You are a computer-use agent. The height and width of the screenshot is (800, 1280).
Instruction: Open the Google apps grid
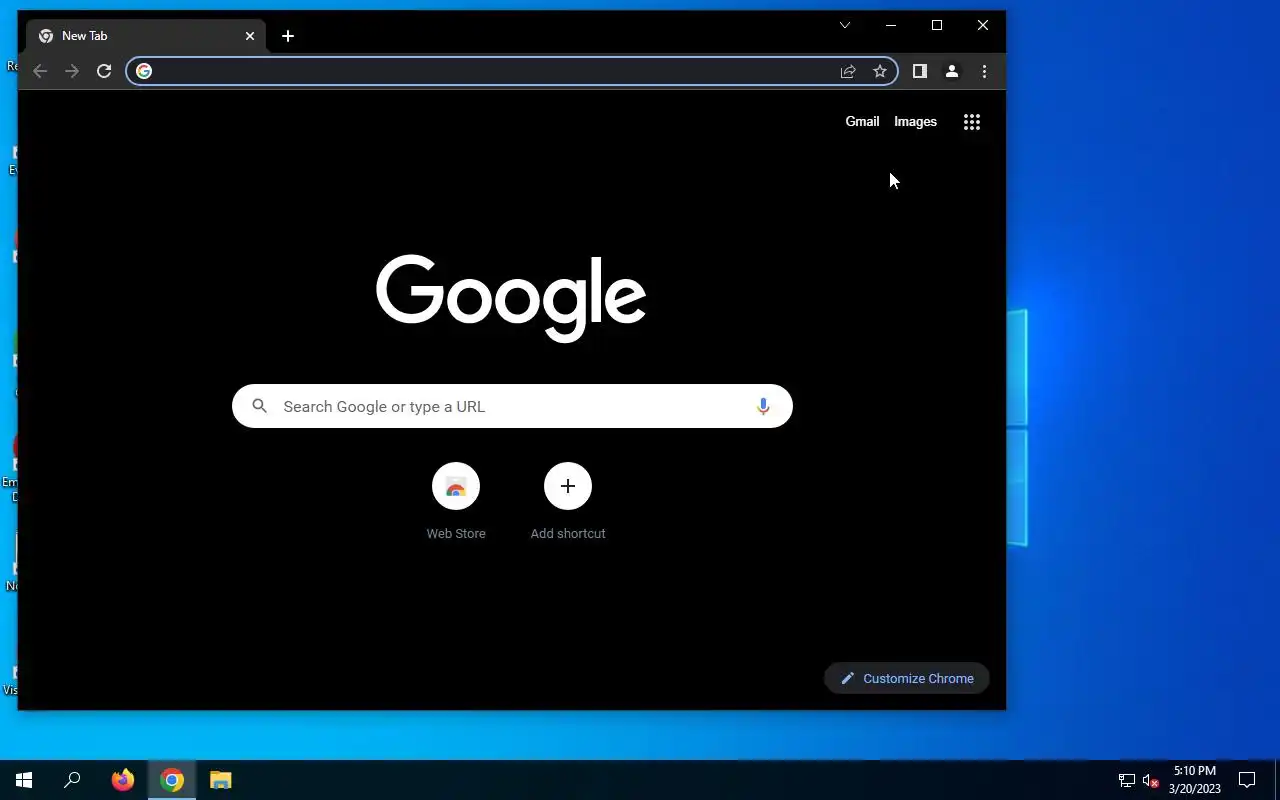click(972, 122)
